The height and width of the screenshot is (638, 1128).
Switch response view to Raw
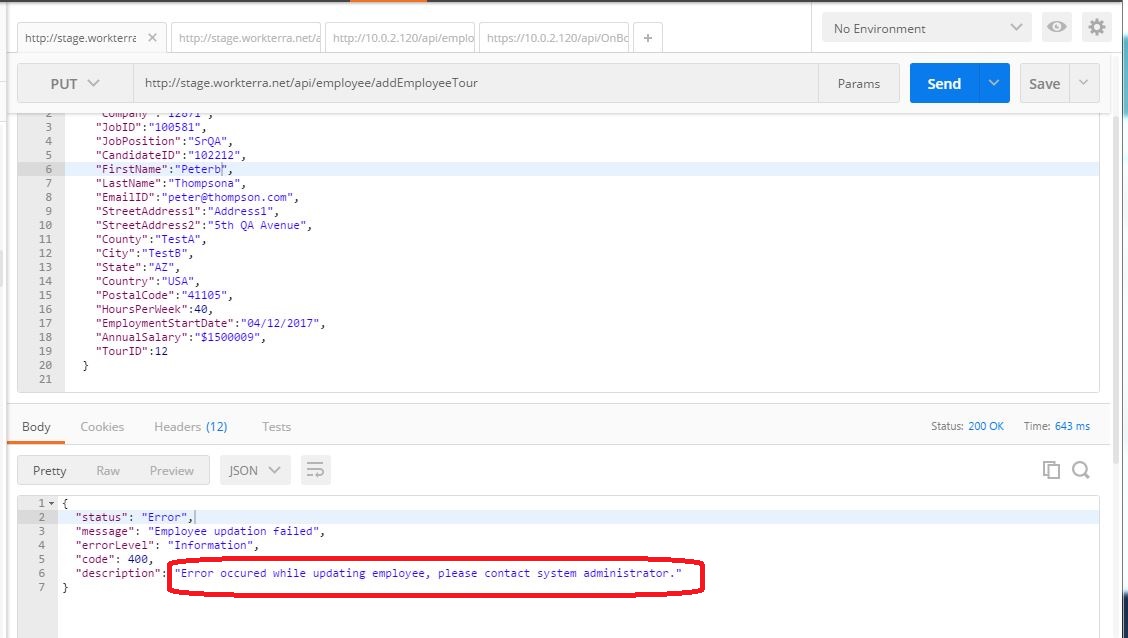(108, 470)
